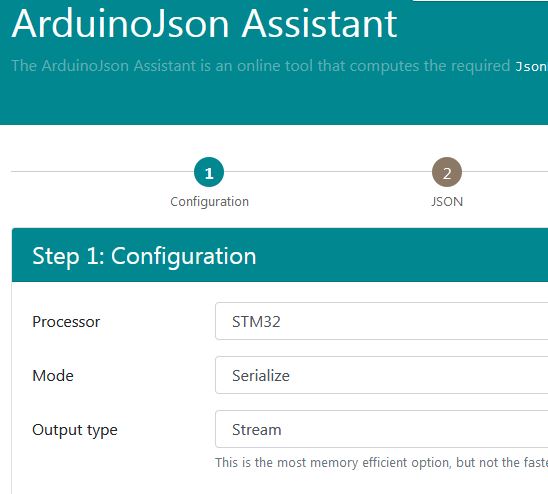Screen dimensions: 548x494
Task: Click the Processor field label
Action: click(x=66, y=322)
